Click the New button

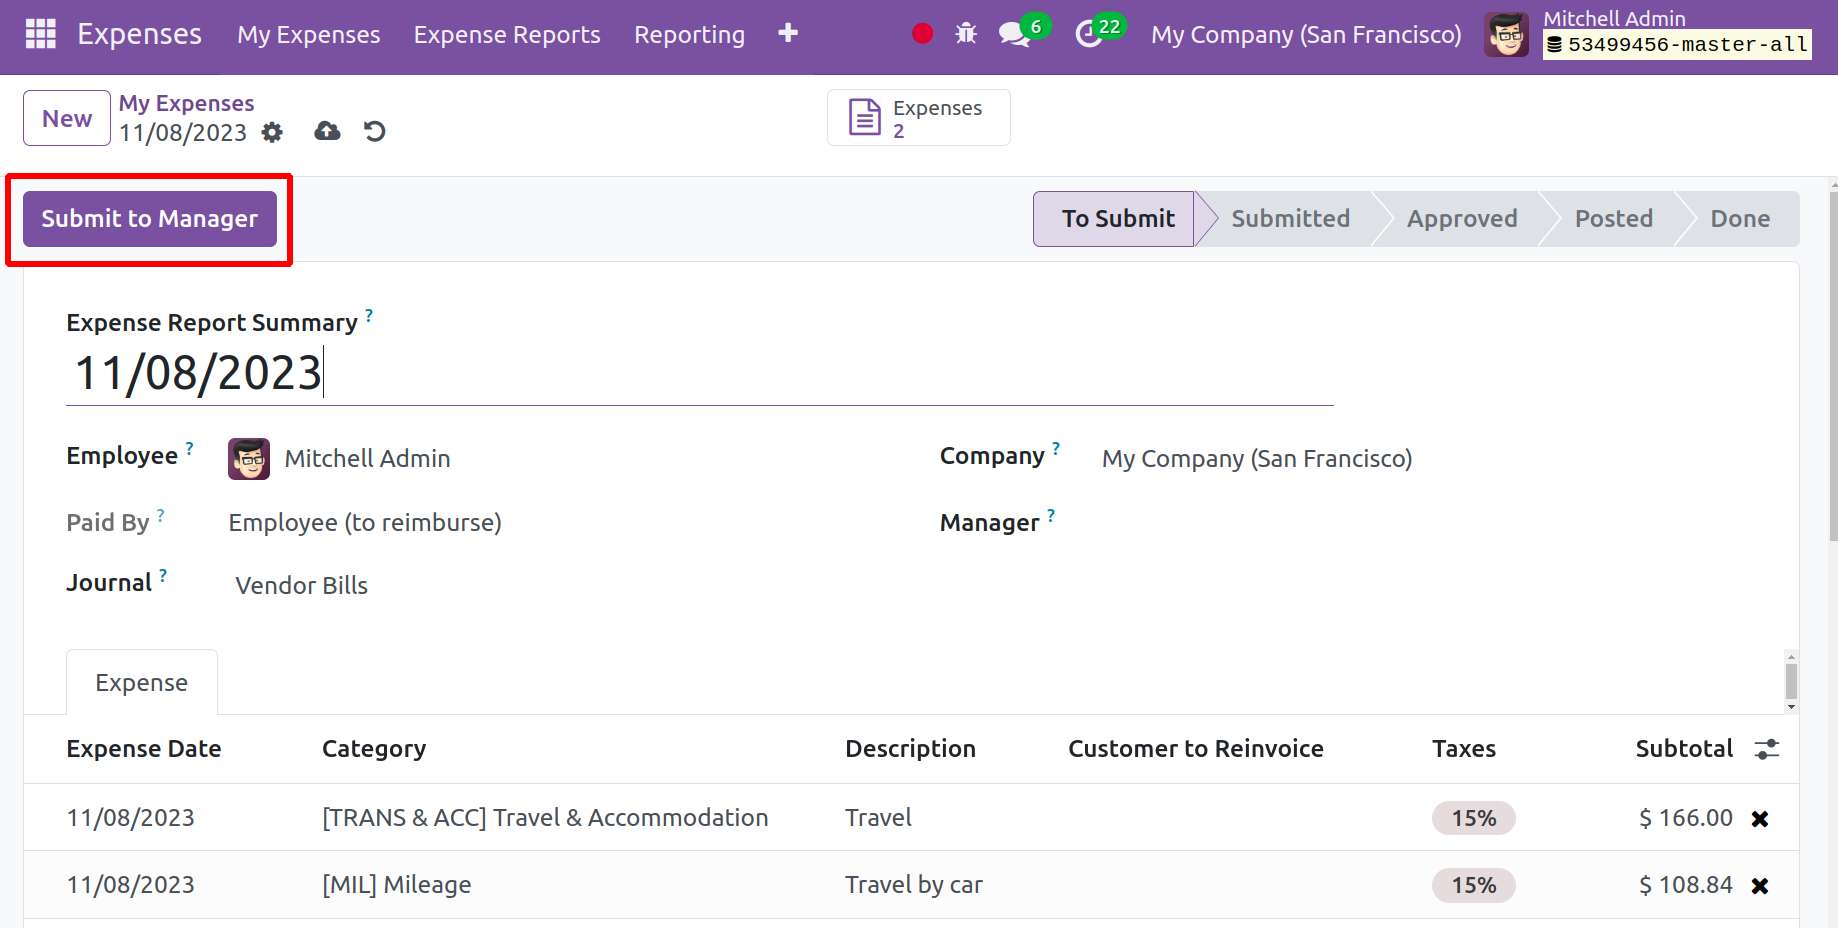pyautogui.click(x=67, y=118)
